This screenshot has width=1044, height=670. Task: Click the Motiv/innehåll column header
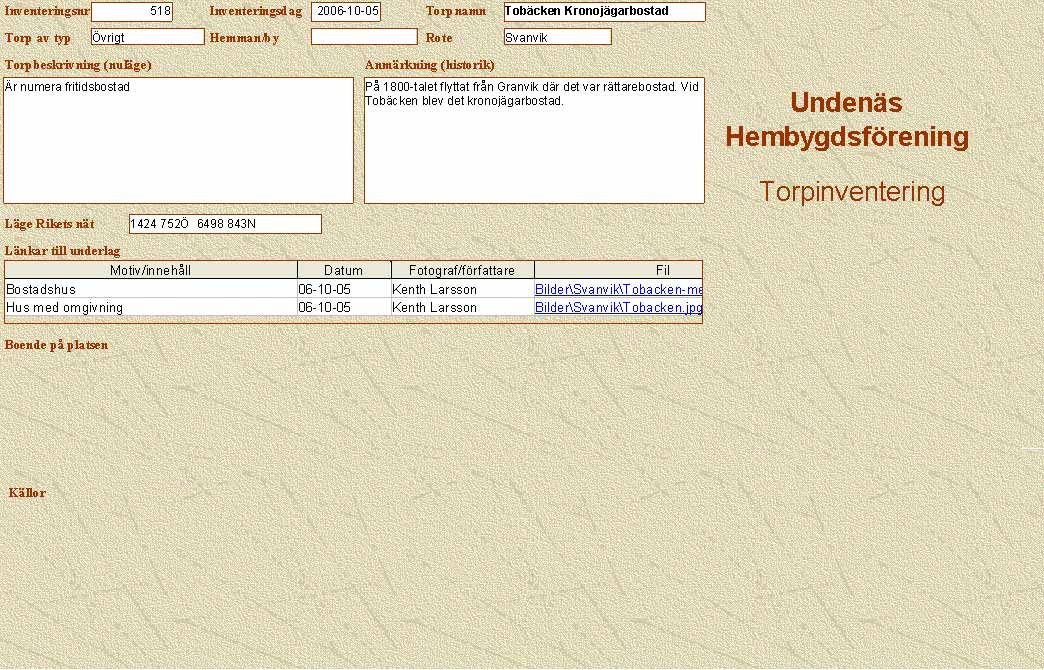[151, 270]
